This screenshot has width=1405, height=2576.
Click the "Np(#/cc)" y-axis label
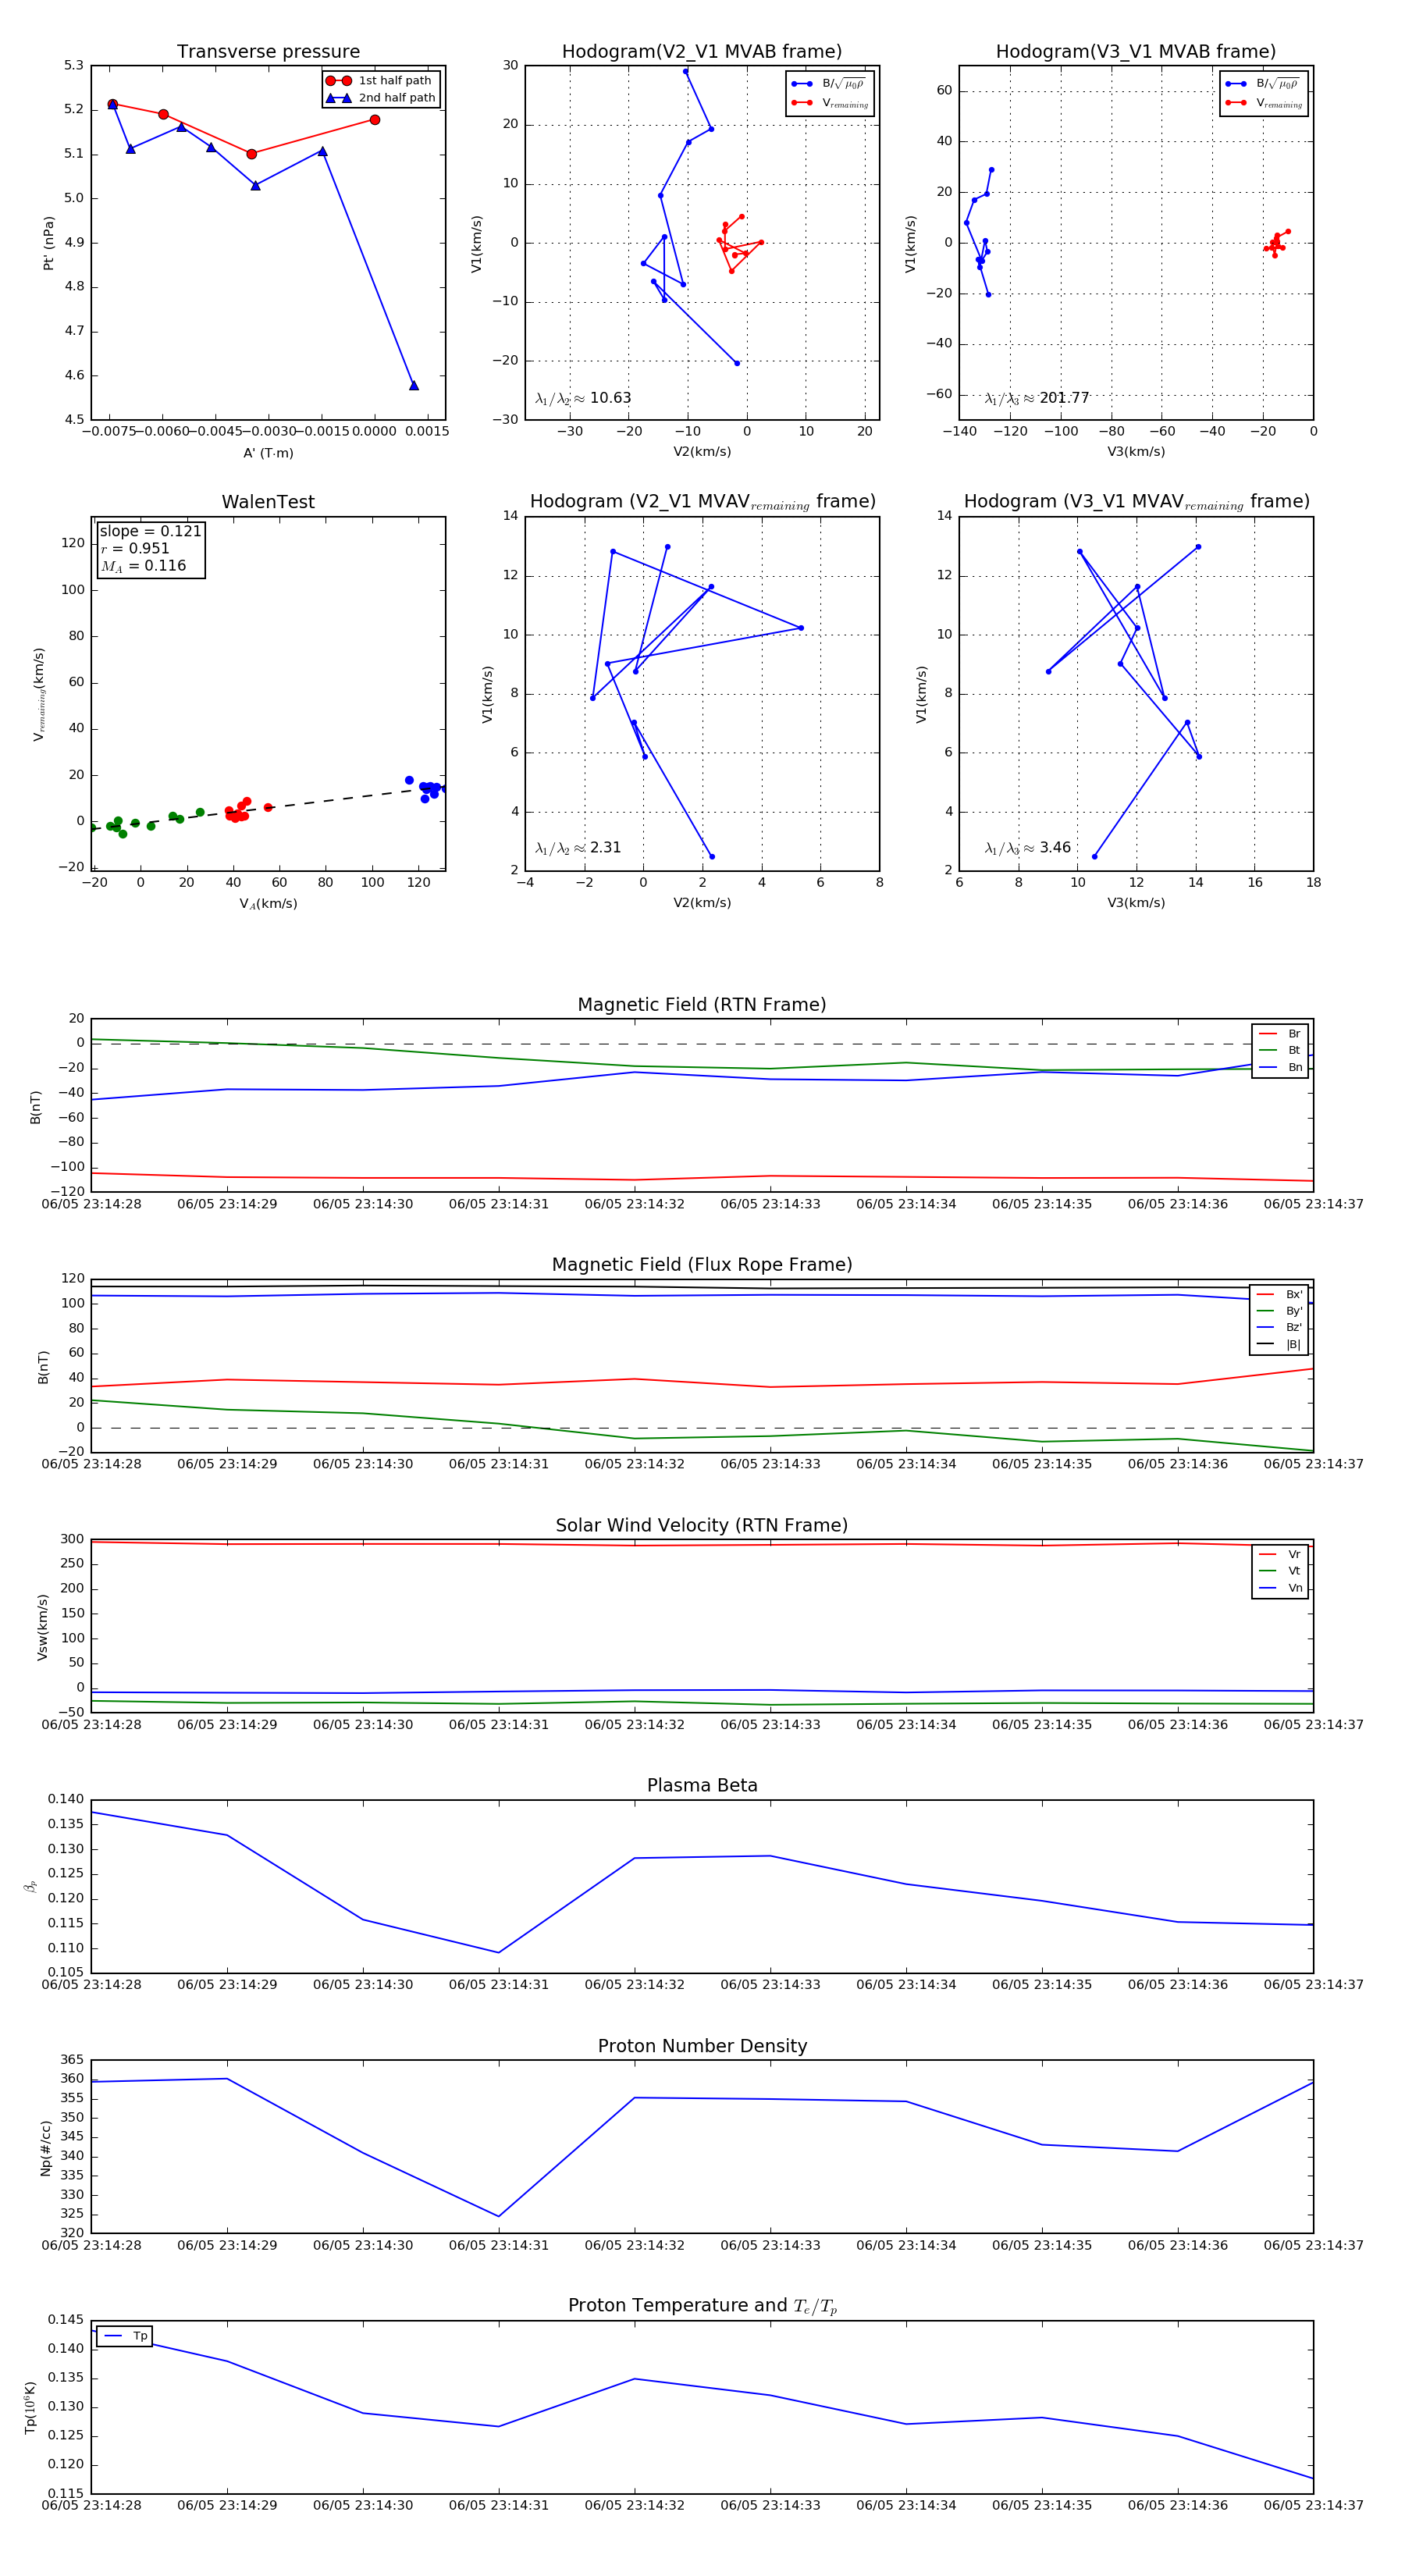coord(45,2148)
